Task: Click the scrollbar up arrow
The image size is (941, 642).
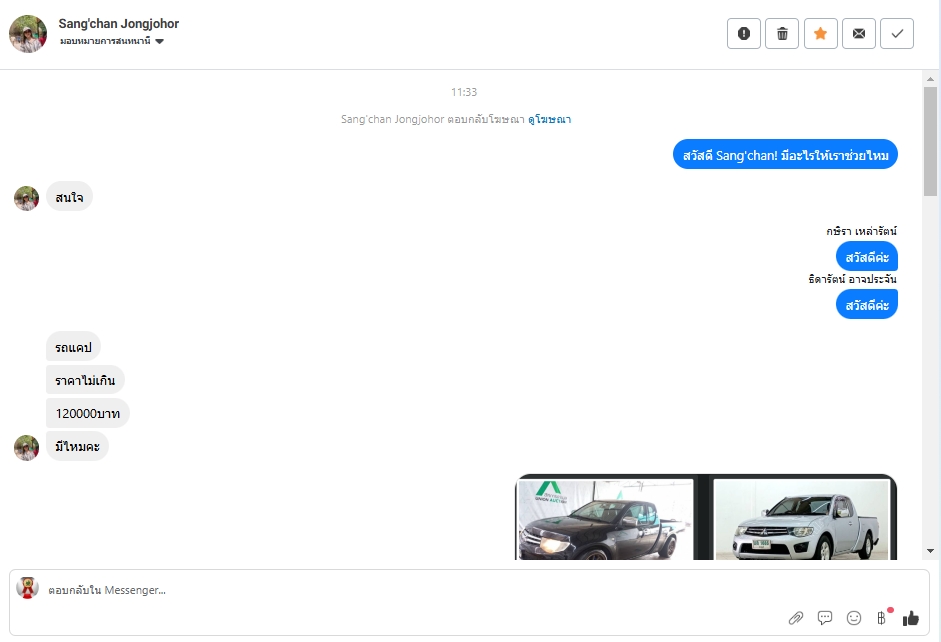Action: coord(930,79)
